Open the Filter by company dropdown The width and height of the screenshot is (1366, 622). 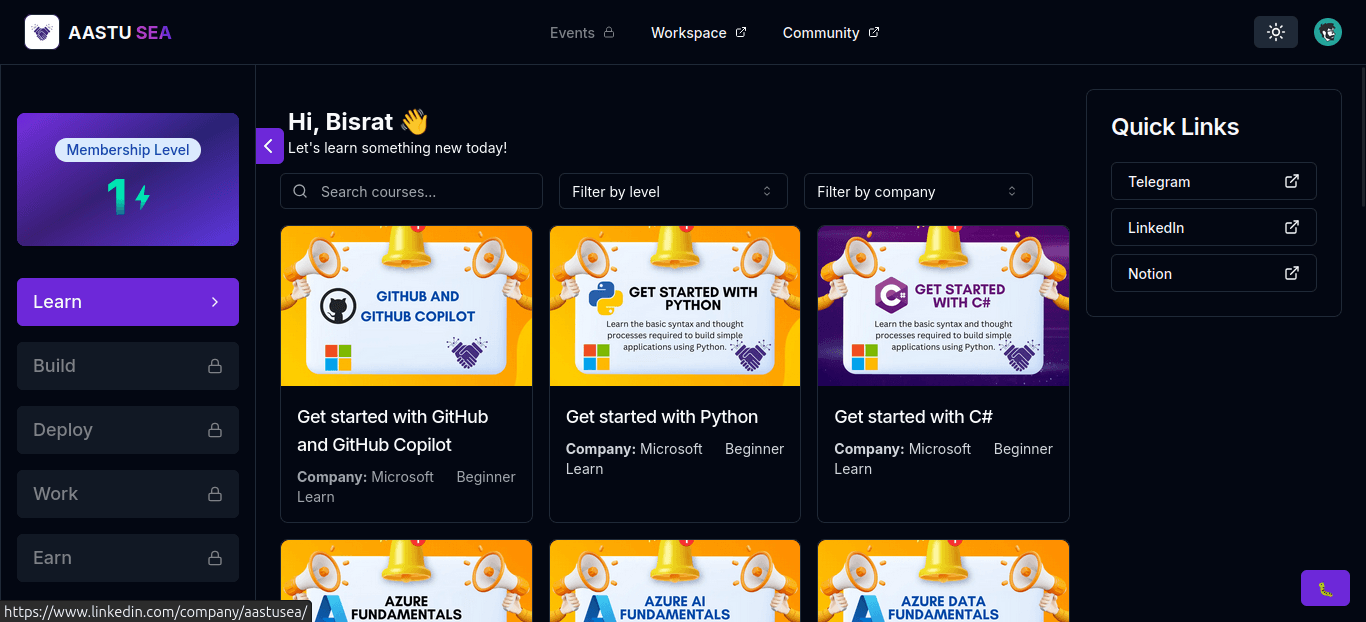click(918, 191)
